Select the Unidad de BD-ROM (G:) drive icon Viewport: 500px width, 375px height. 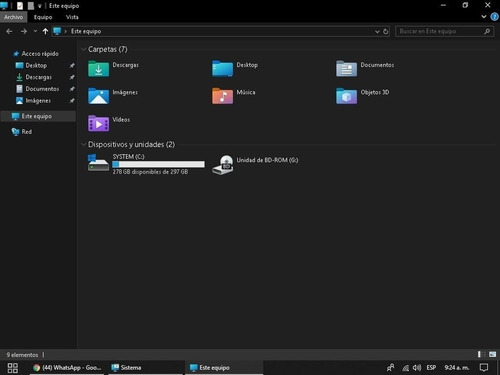click(x=223, y=165)
